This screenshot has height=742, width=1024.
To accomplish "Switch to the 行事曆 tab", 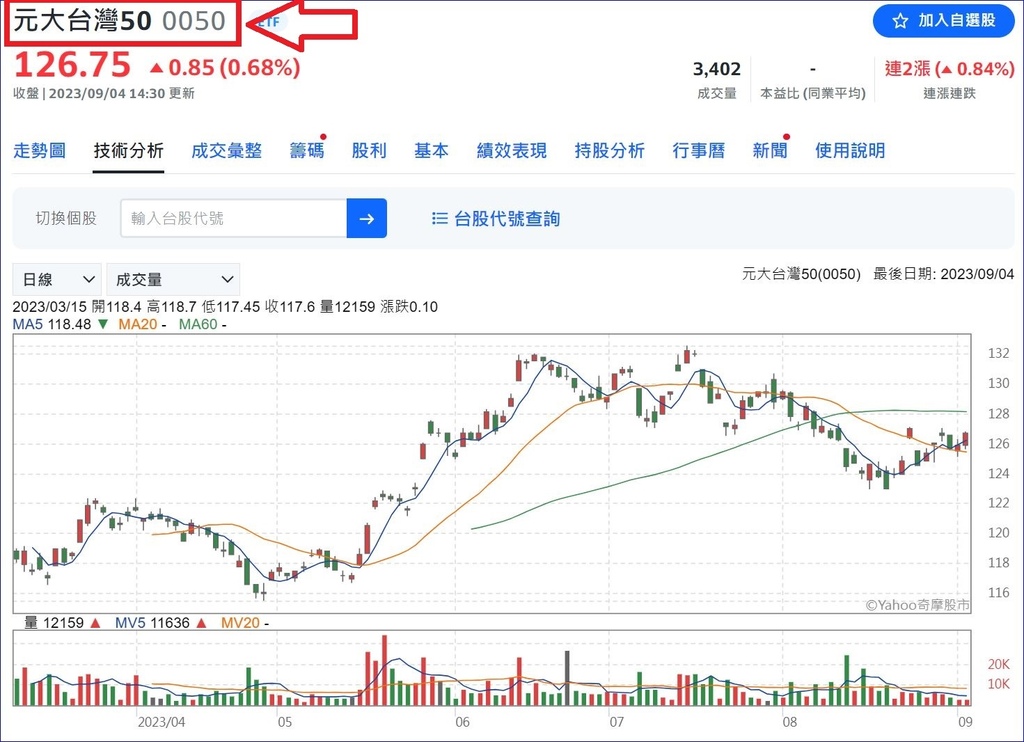I will 699,151.
